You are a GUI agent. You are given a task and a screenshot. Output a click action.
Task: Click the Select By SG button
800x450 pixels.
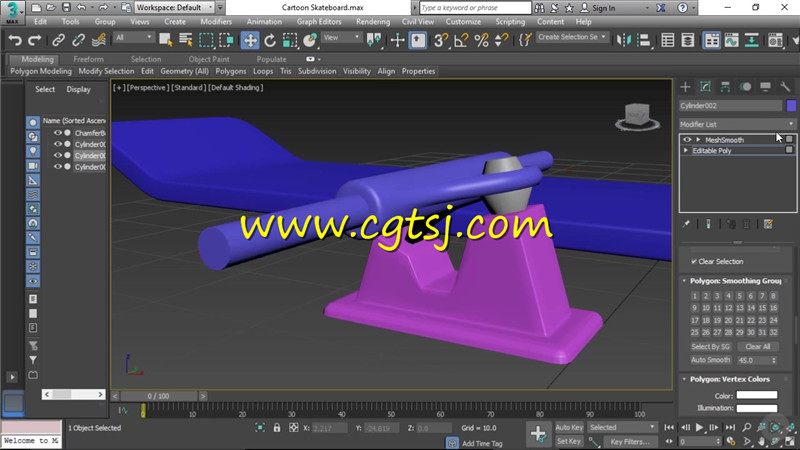click(x=710, y=346)
